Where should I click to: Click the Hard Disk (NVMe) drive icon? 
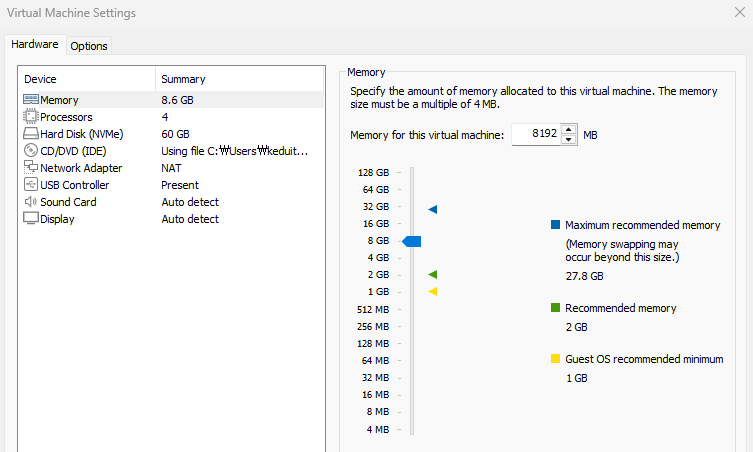click(31, 134)
